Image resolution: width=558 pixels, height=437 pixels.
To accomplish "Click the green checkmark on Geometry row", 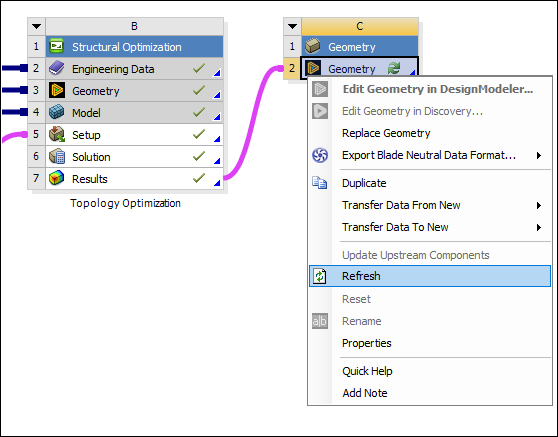I will [199, 90].
